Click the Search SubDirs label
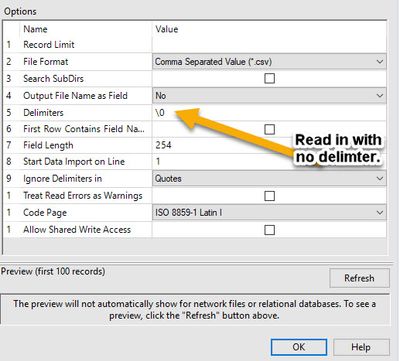This screenshot has height=361, width=400. (53, 79)
